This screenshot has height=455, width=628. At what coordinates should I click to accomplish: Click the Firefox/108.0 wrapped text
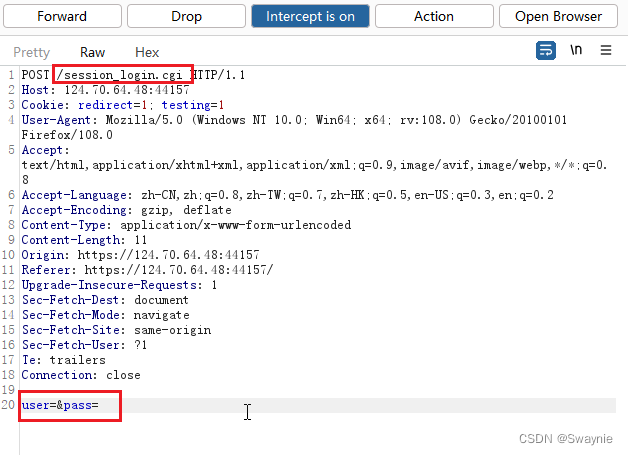click(x=67, y=135)
